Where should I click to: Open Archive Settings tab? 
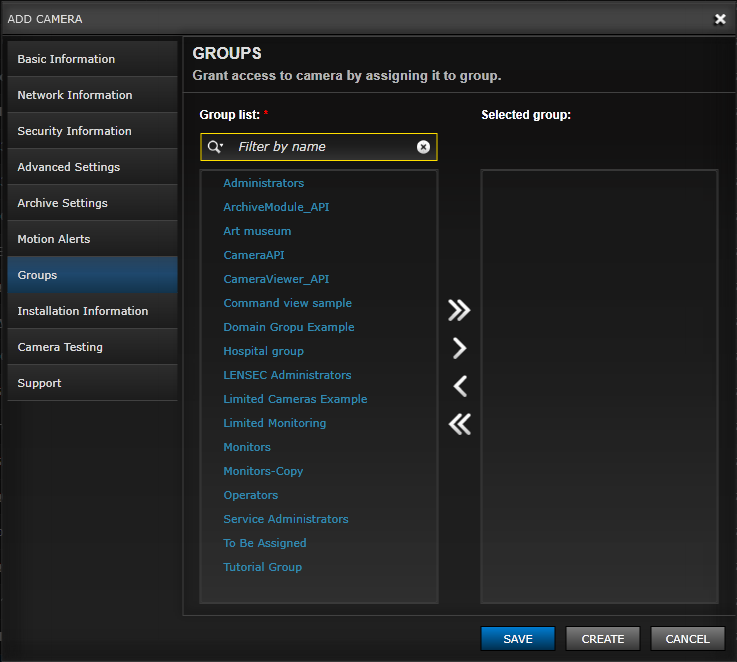click(93, 203)
